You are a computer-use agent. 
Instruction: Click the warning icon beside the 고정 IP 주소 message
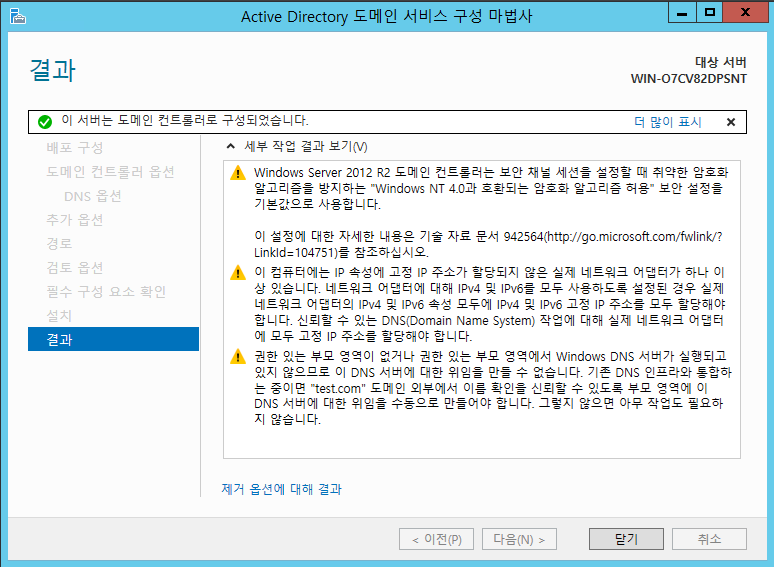(237, 272)
